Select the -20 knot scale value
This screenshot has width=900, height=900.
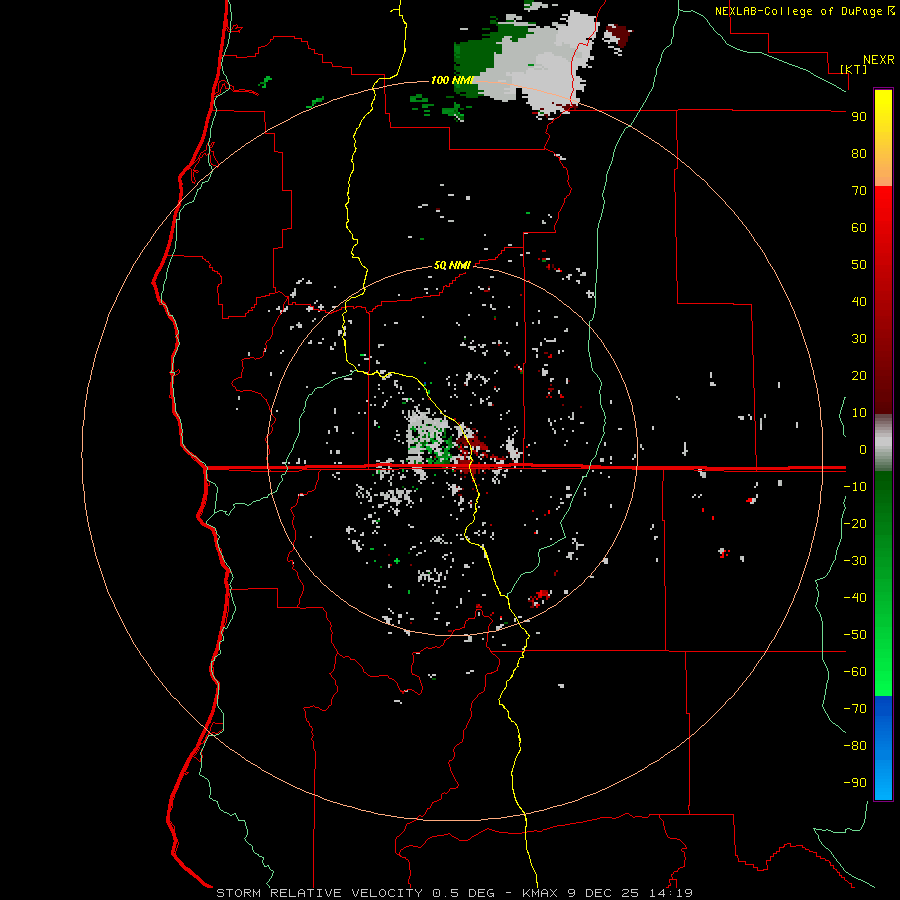tap(855, 524)
